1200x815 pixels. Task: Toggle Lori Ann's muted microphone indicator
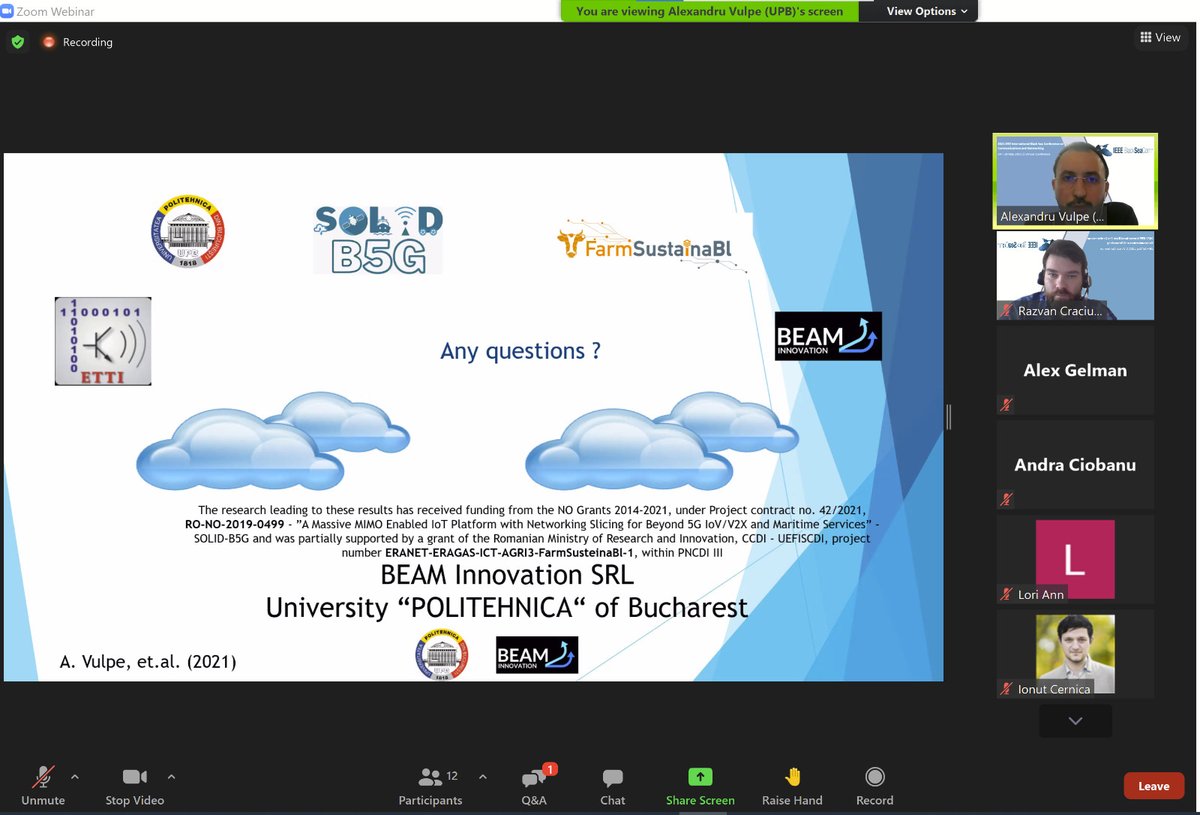coord(1006,594)
